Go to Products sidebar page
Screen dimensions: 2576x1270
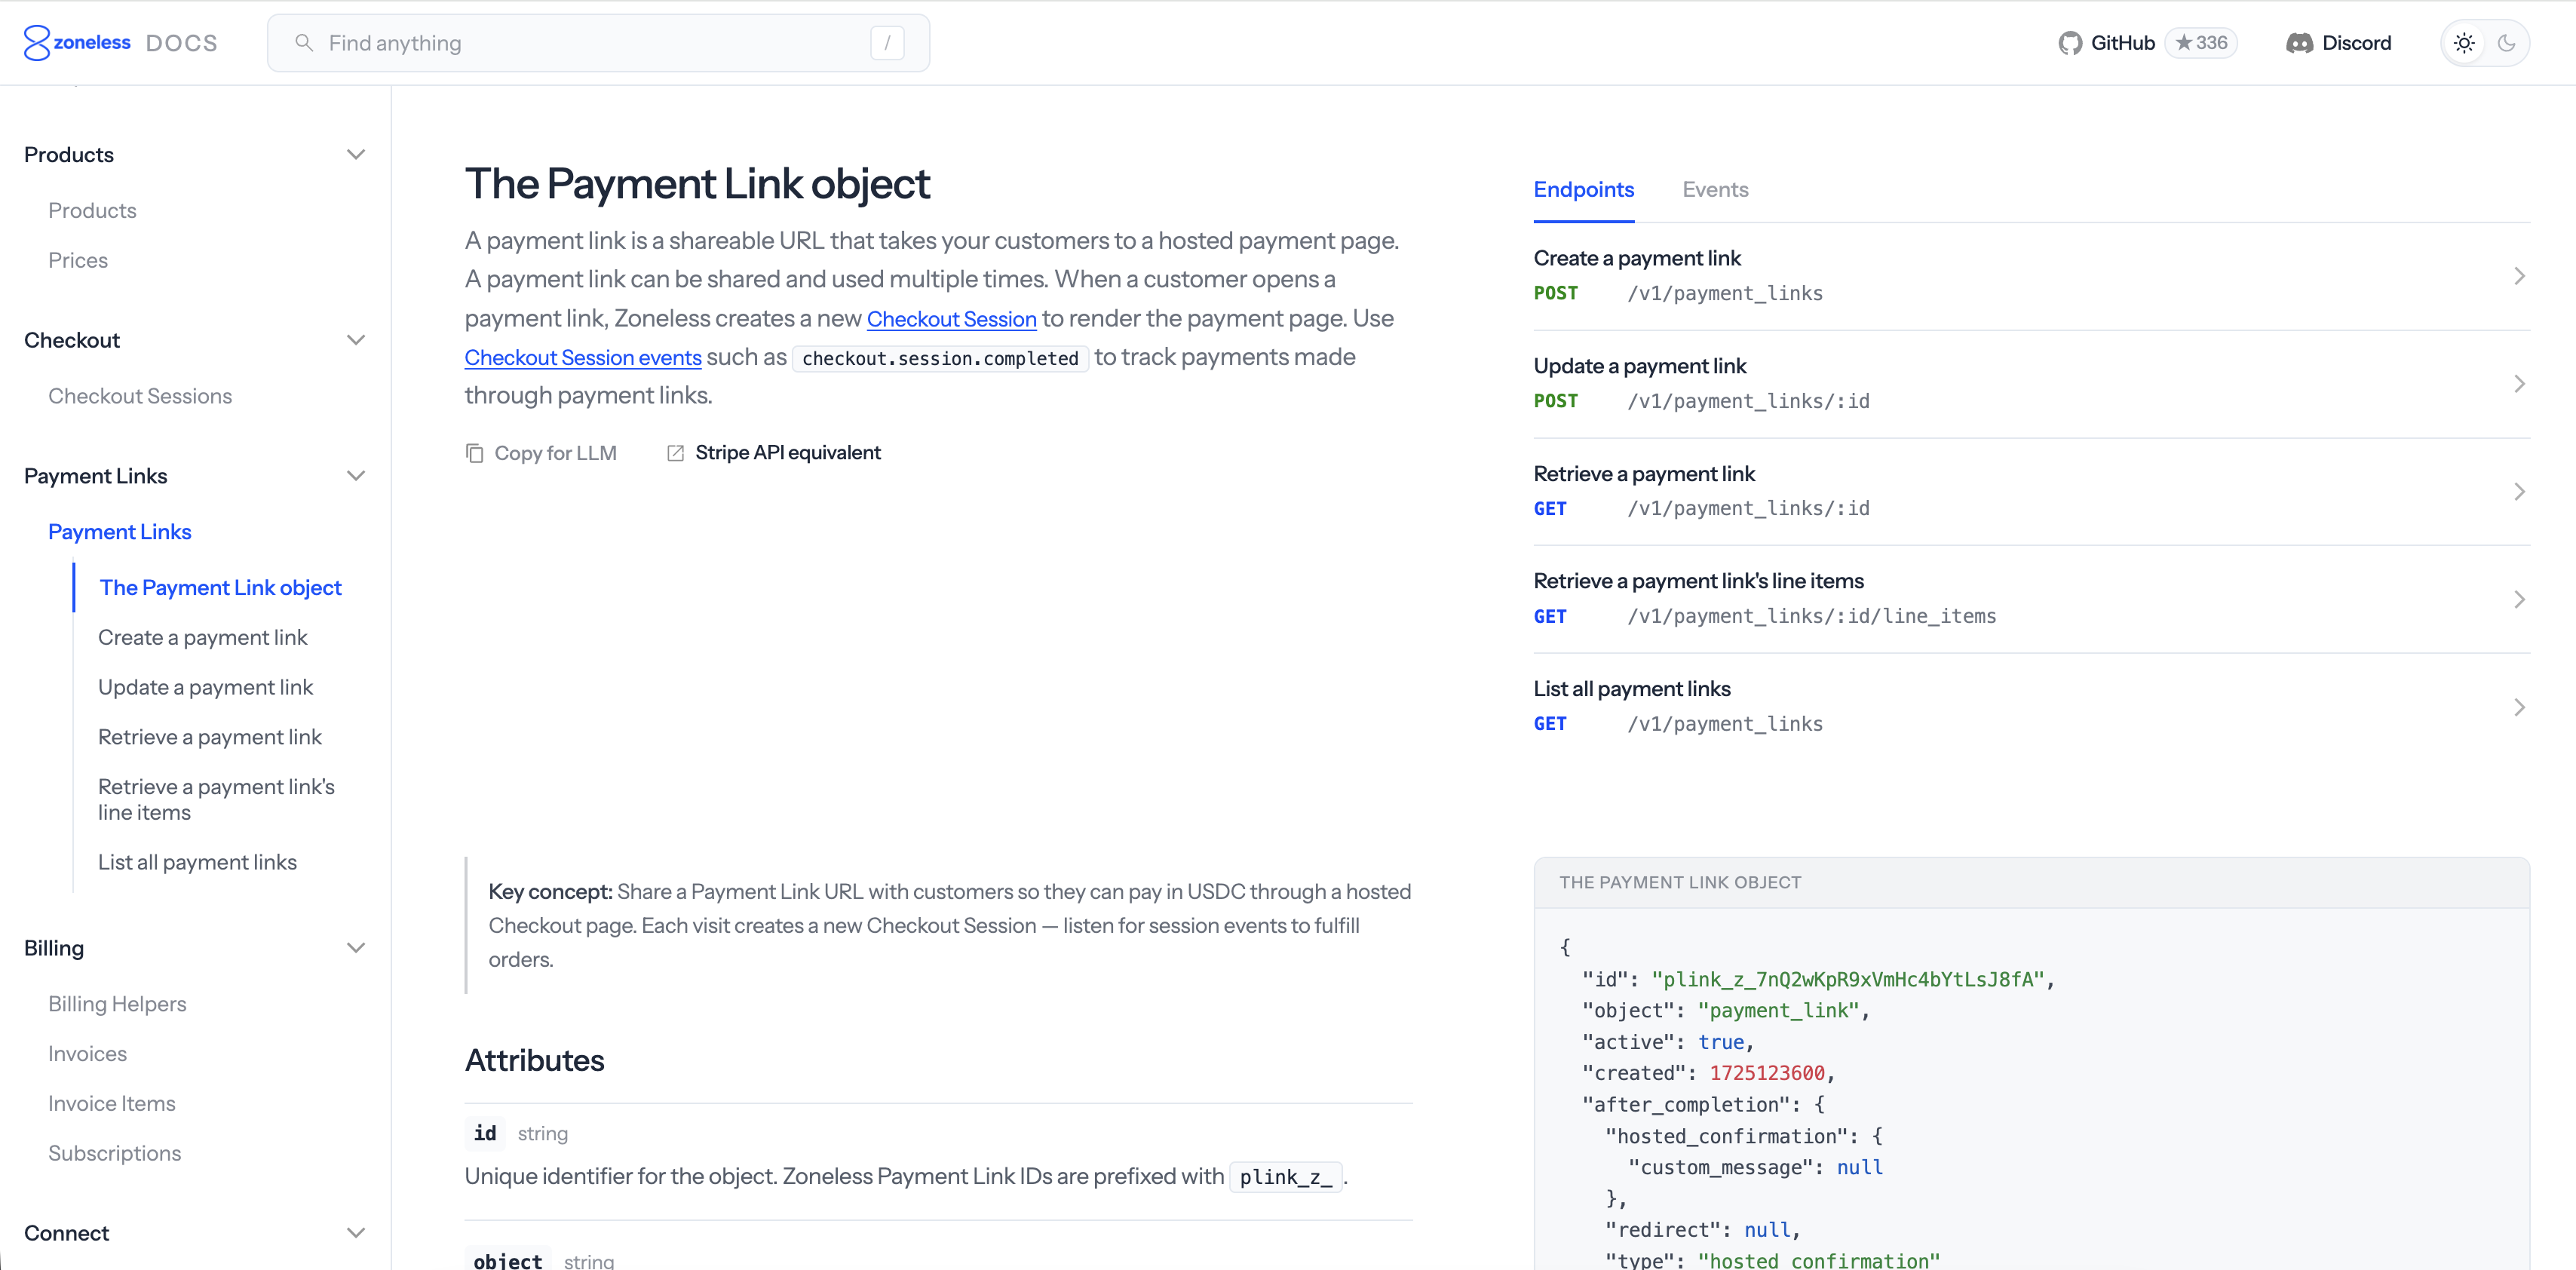[x=92, y=211]
